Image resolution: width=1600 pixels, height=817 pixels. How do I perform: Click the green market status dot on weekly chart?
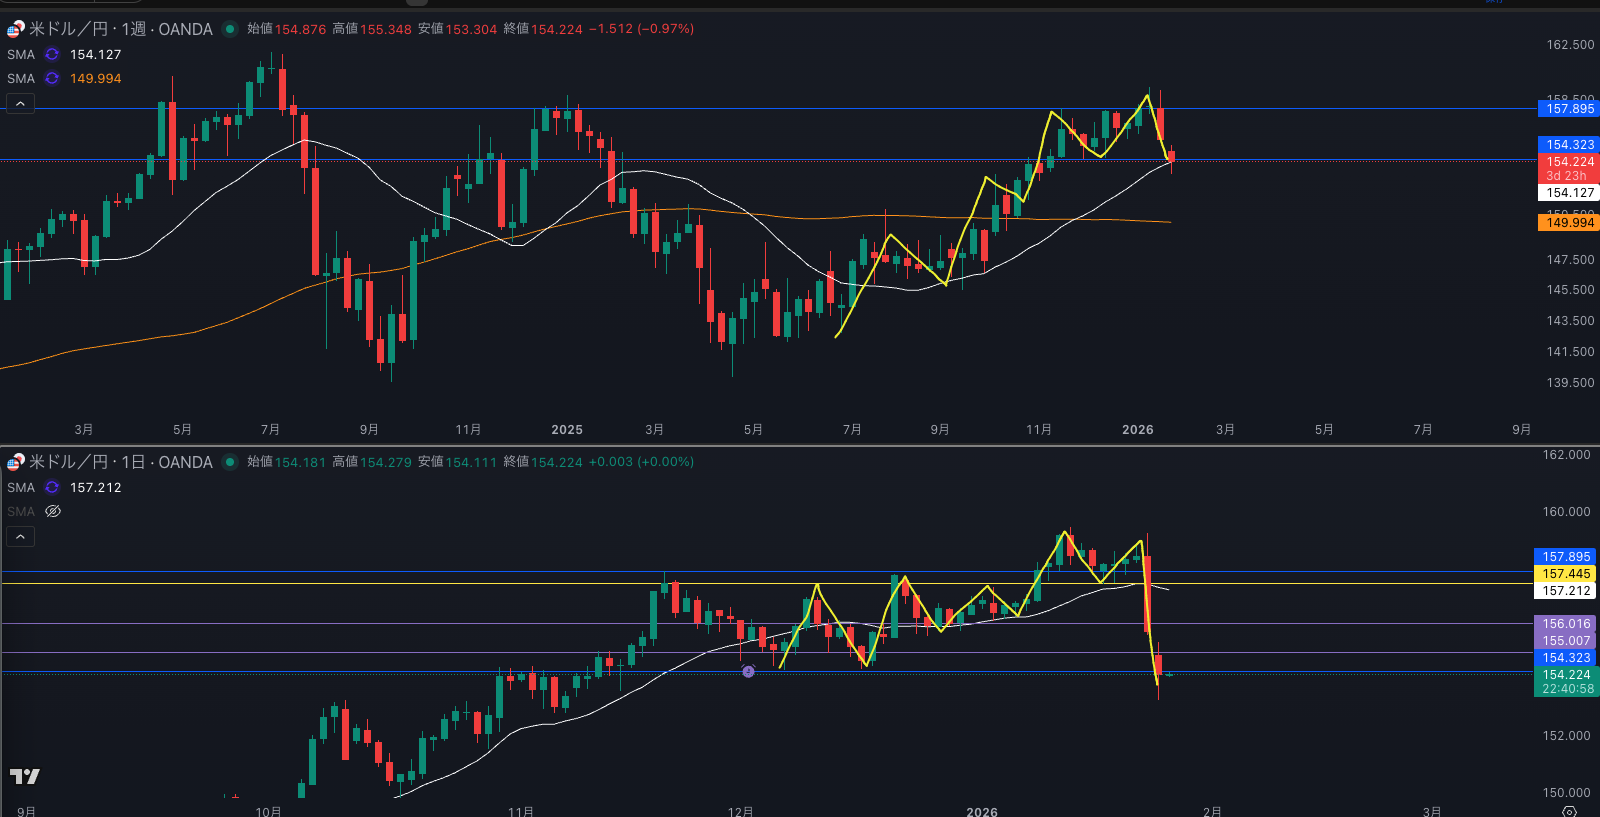230,29
